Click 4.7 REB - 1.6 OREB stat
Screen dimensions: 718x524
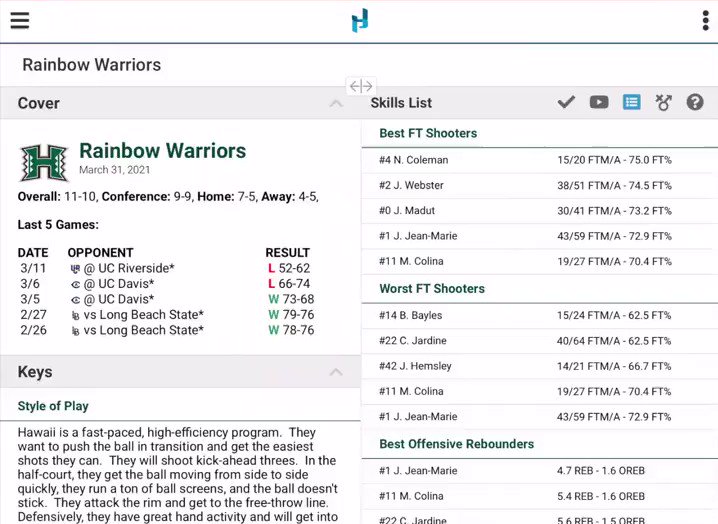pos(601,471)
